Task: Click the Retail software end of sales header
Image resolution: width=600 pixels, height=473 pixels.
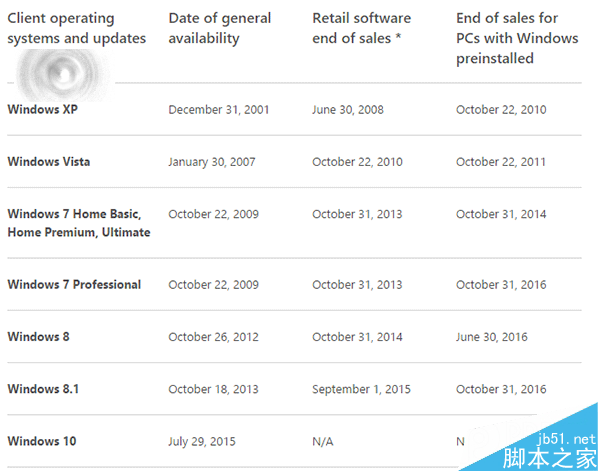Action: (x=361, y=29)
